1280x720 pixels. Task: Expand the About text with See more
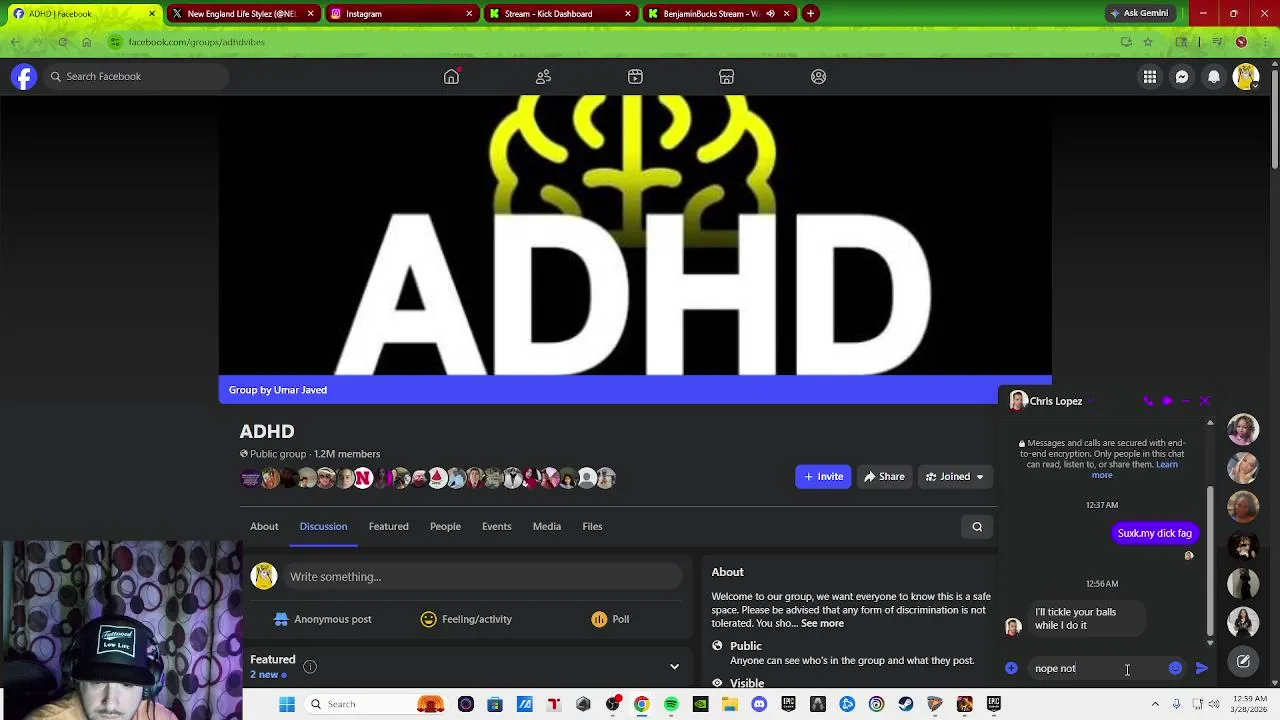(822, 624)
